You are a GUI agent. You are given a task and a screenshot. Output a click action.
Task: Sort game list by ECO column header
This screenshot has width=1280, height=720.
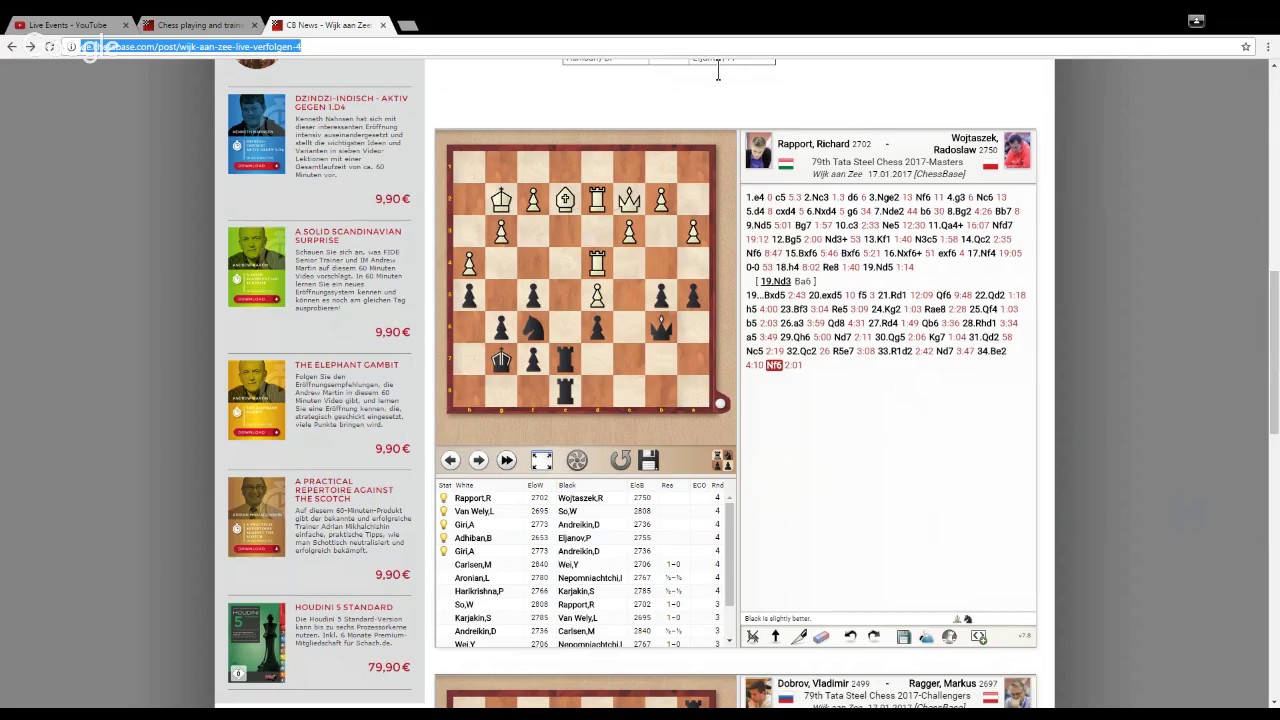coord(698,485)
